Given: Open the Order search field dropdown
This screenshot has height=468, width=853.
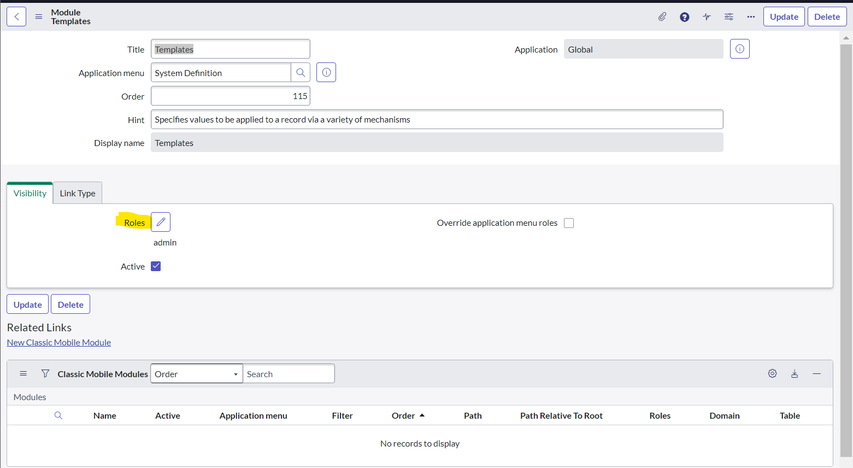Looking at the screenshot, I should point(196,374).
